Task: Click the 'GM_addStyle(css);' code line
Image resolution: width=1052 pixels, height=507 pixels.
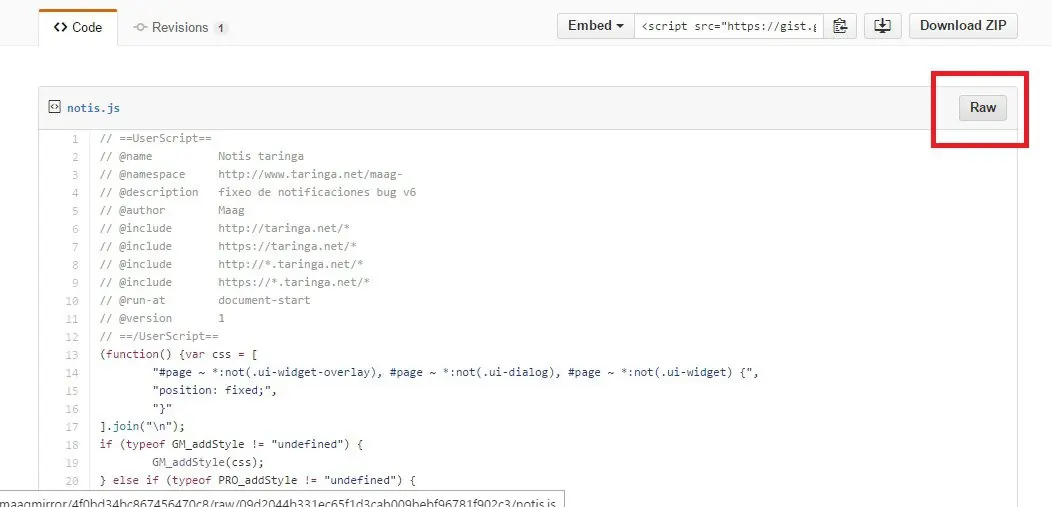Action: point(208,462)
